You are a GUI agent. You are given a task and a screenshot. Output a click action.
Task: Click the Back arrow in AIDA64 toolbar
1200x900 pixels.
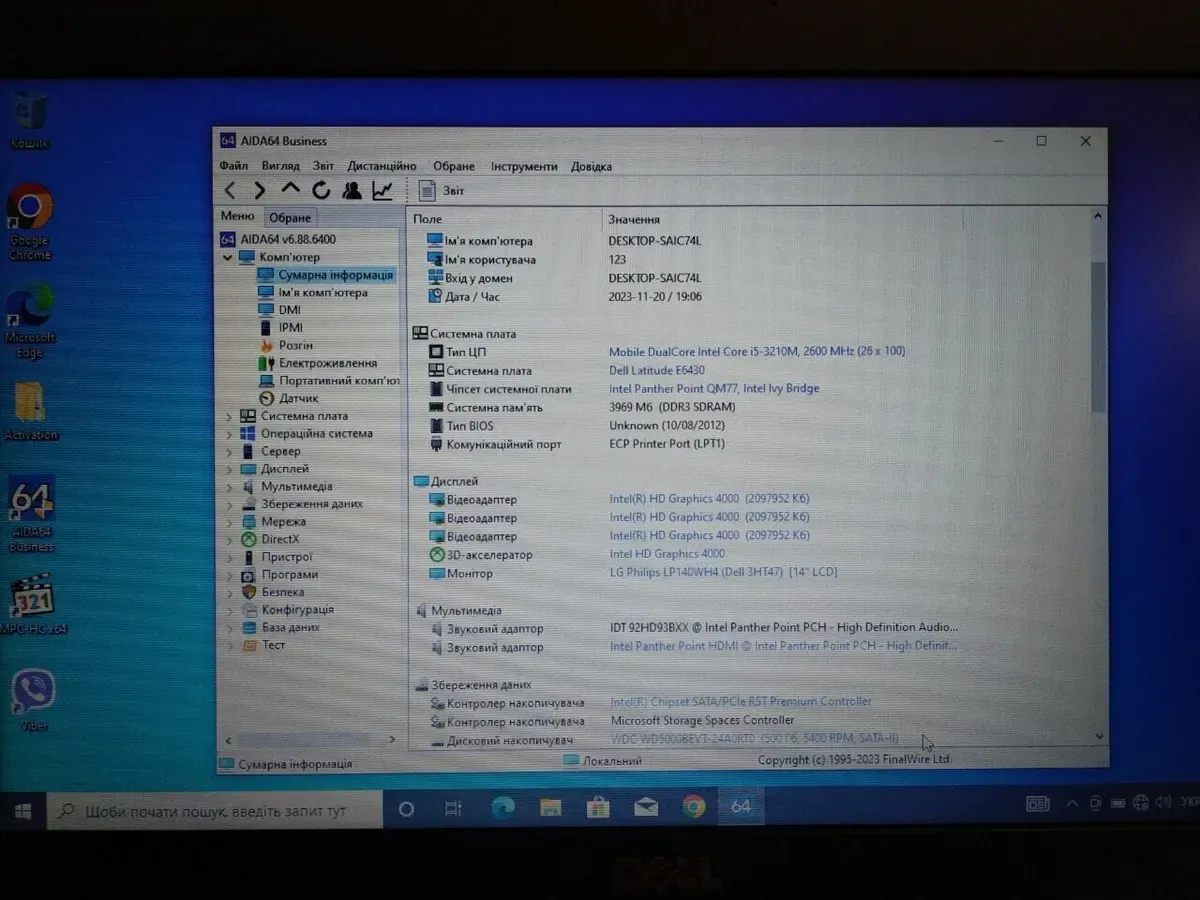(231, 190)
